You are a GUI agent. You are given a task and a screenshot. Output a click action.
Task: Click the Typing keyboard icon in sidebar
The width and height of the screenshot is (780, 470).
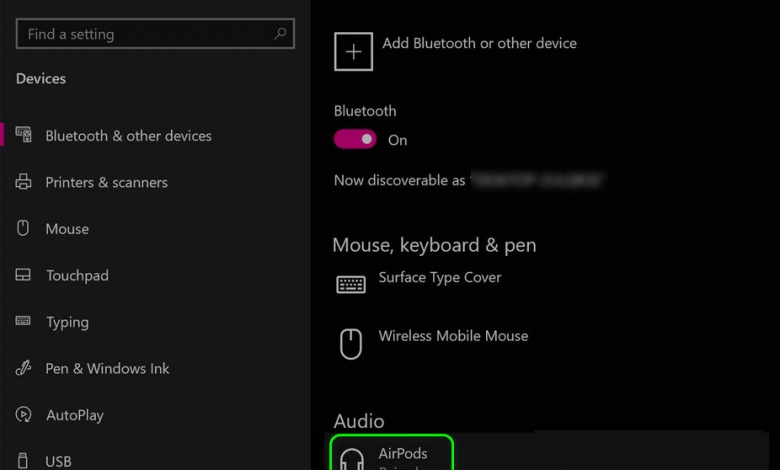click(24, 321)
